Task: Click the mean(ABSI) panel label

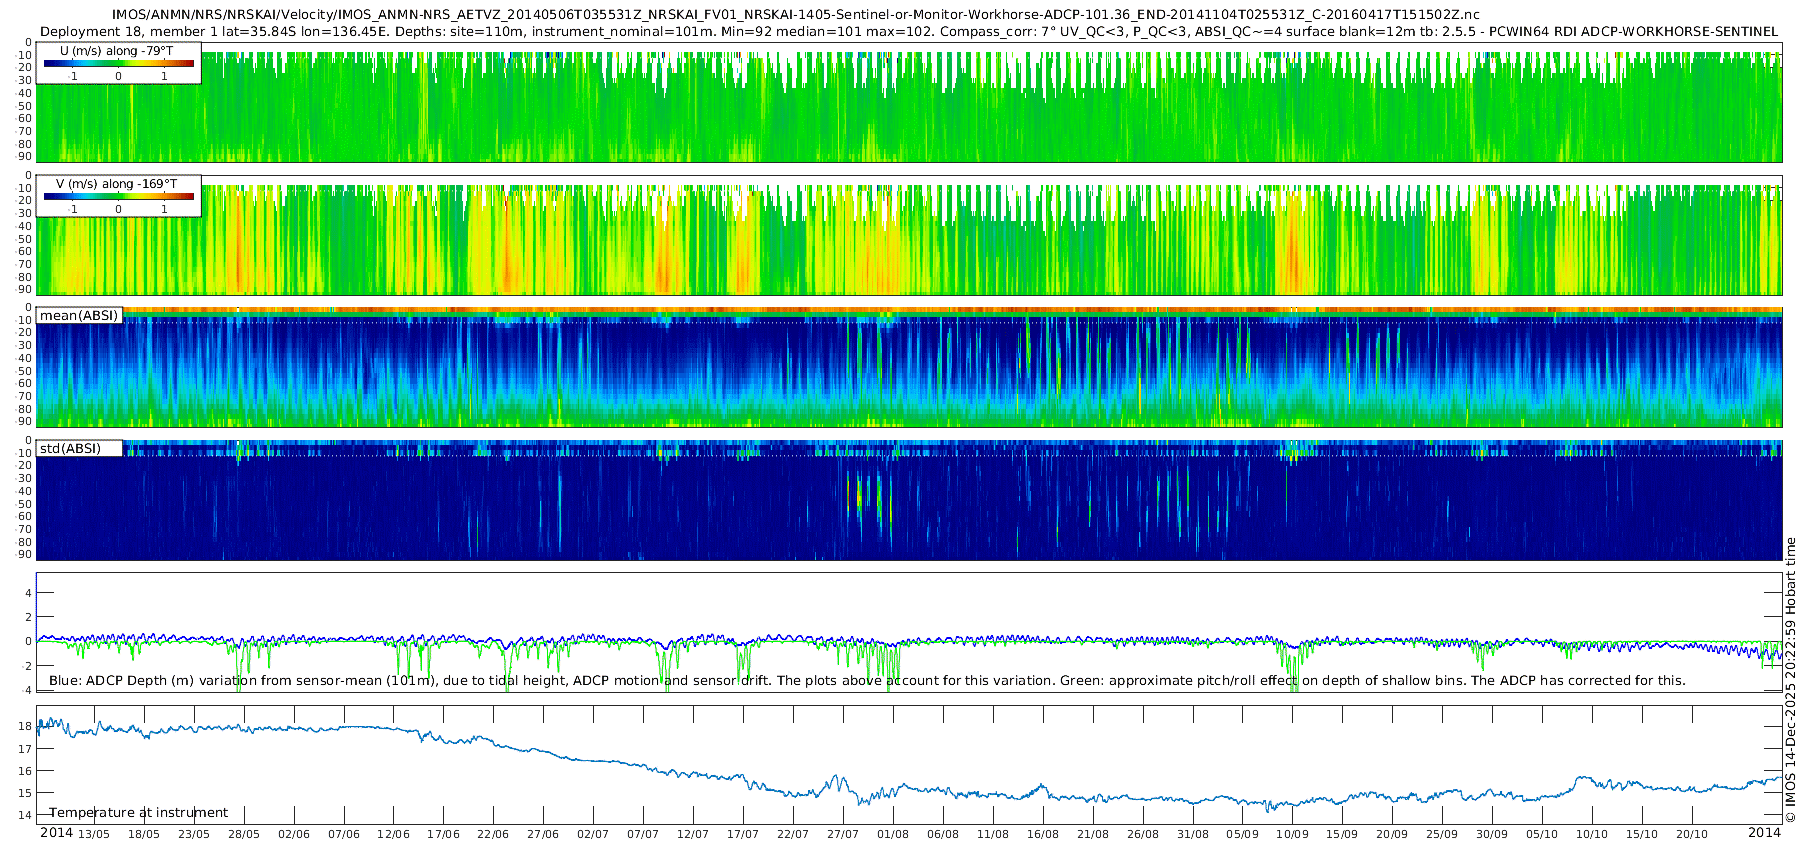Action: tap(79, 316)
